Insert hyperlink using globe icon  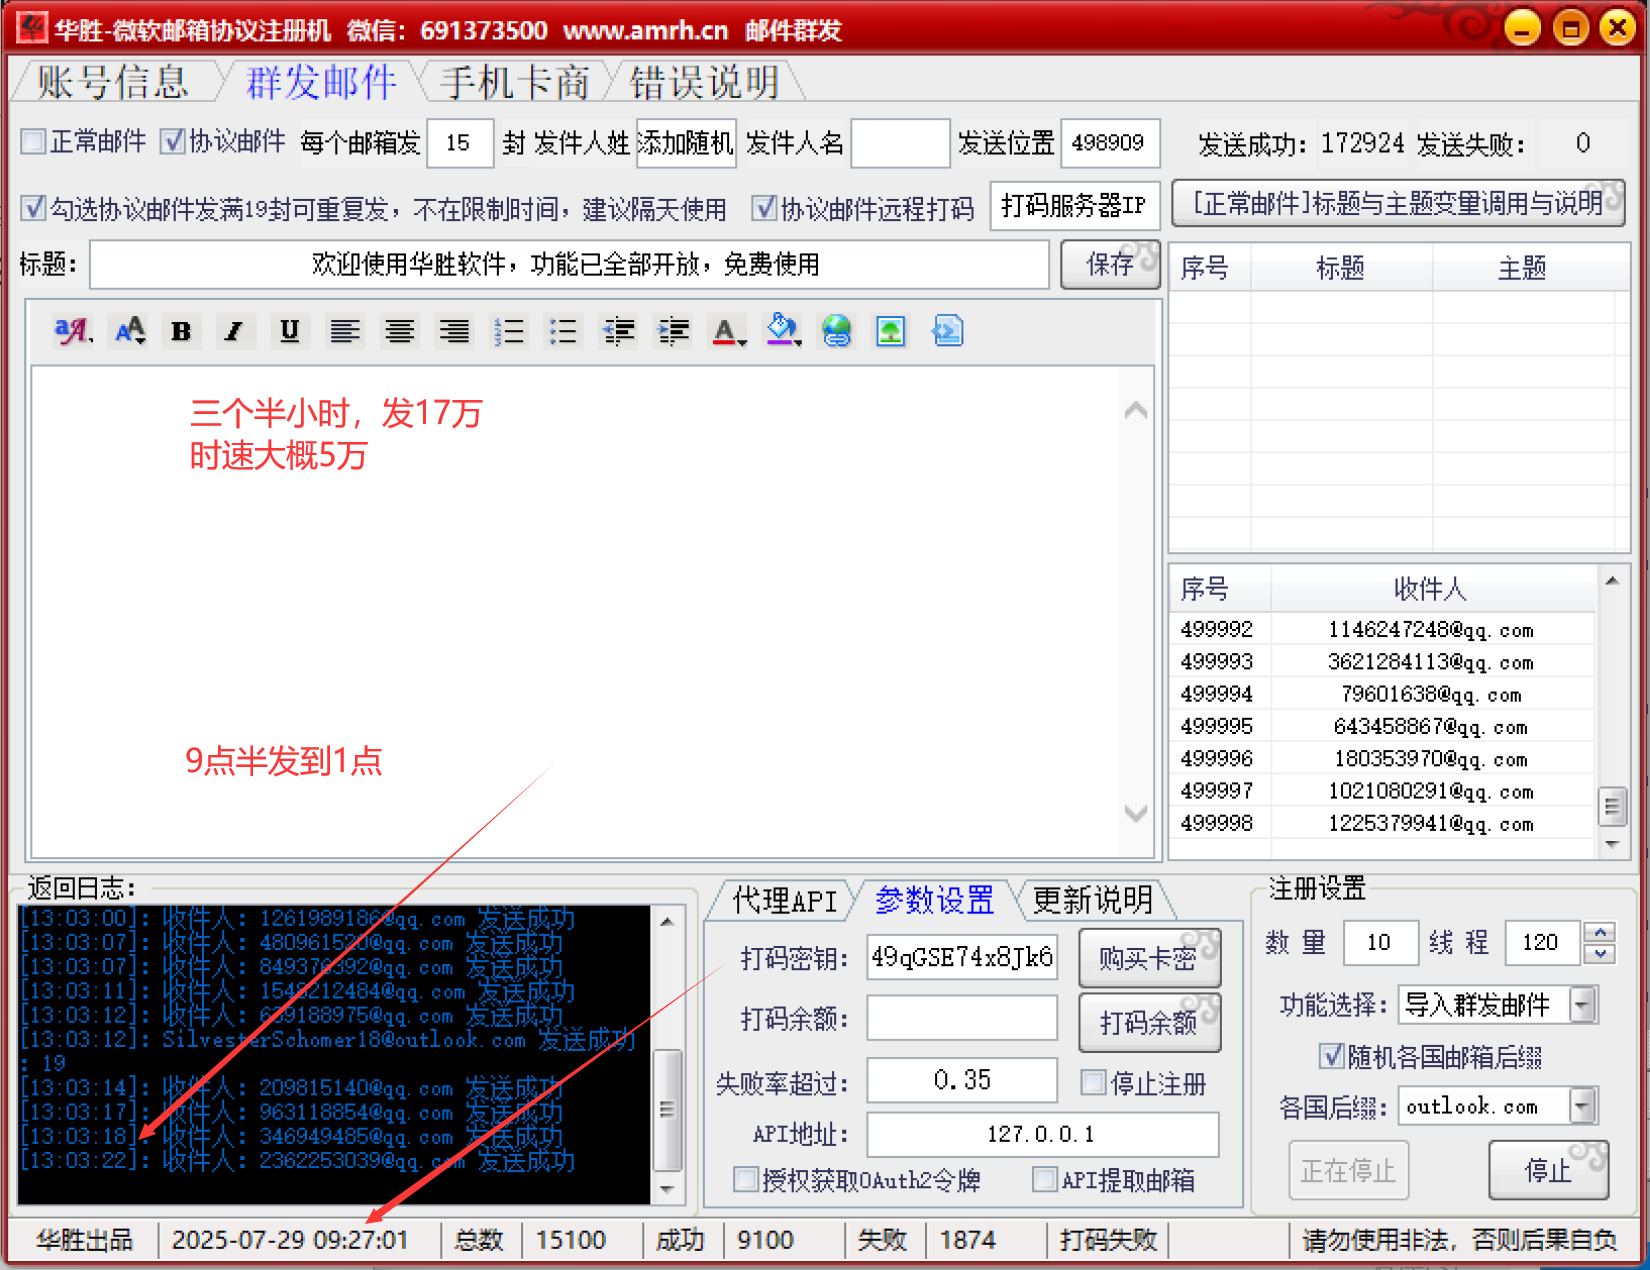pyautogui.click(x=836, y=331)
